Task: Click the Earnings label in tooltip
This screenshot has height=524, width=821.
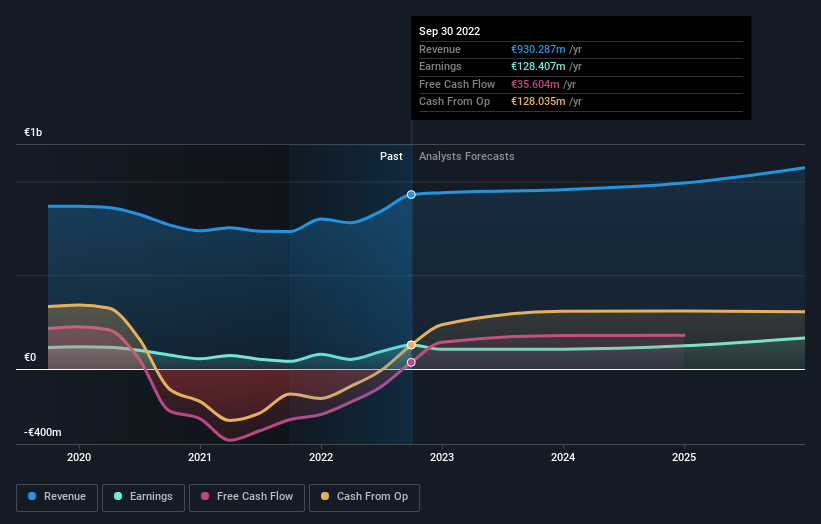Action: (440, 66)
